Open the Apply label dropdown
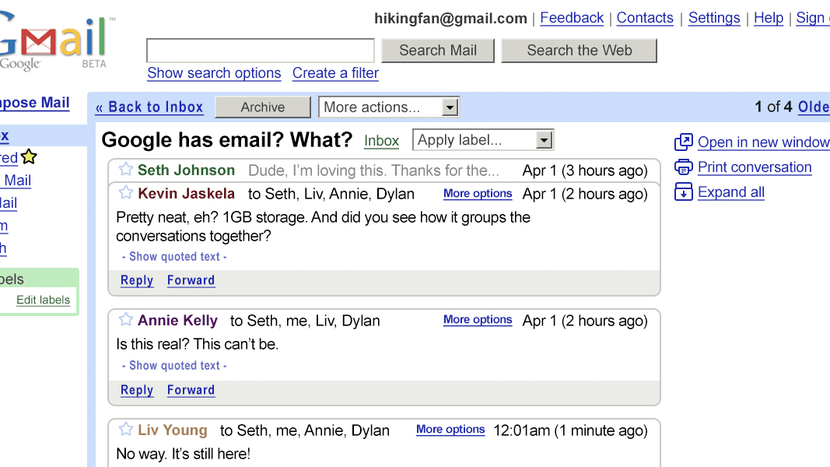This screenshot has height=467, width=830. 483,140
